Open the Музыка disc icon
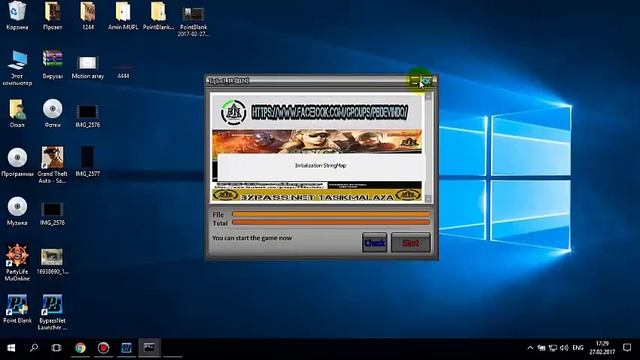 click(x=17, y=211)
